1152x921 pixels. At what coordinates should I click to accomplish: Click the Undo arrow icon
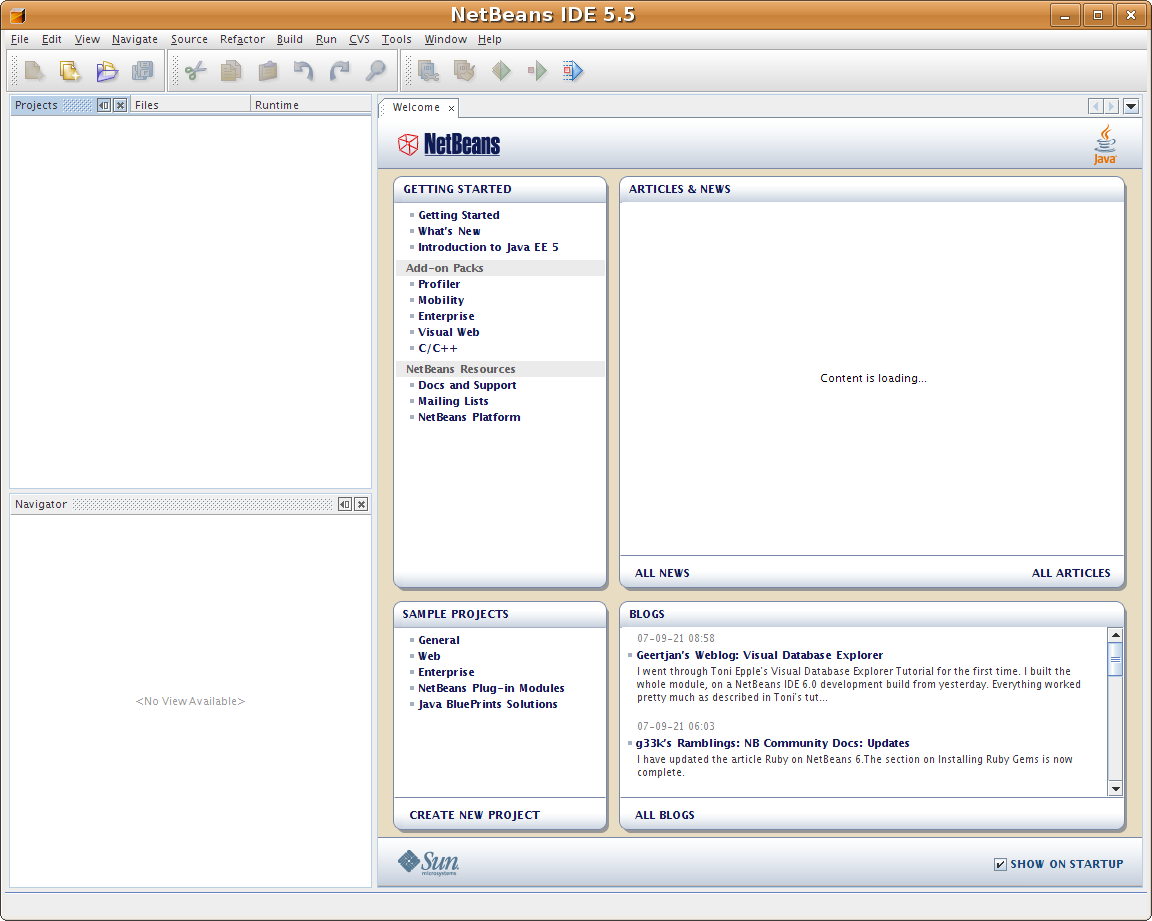303,71
